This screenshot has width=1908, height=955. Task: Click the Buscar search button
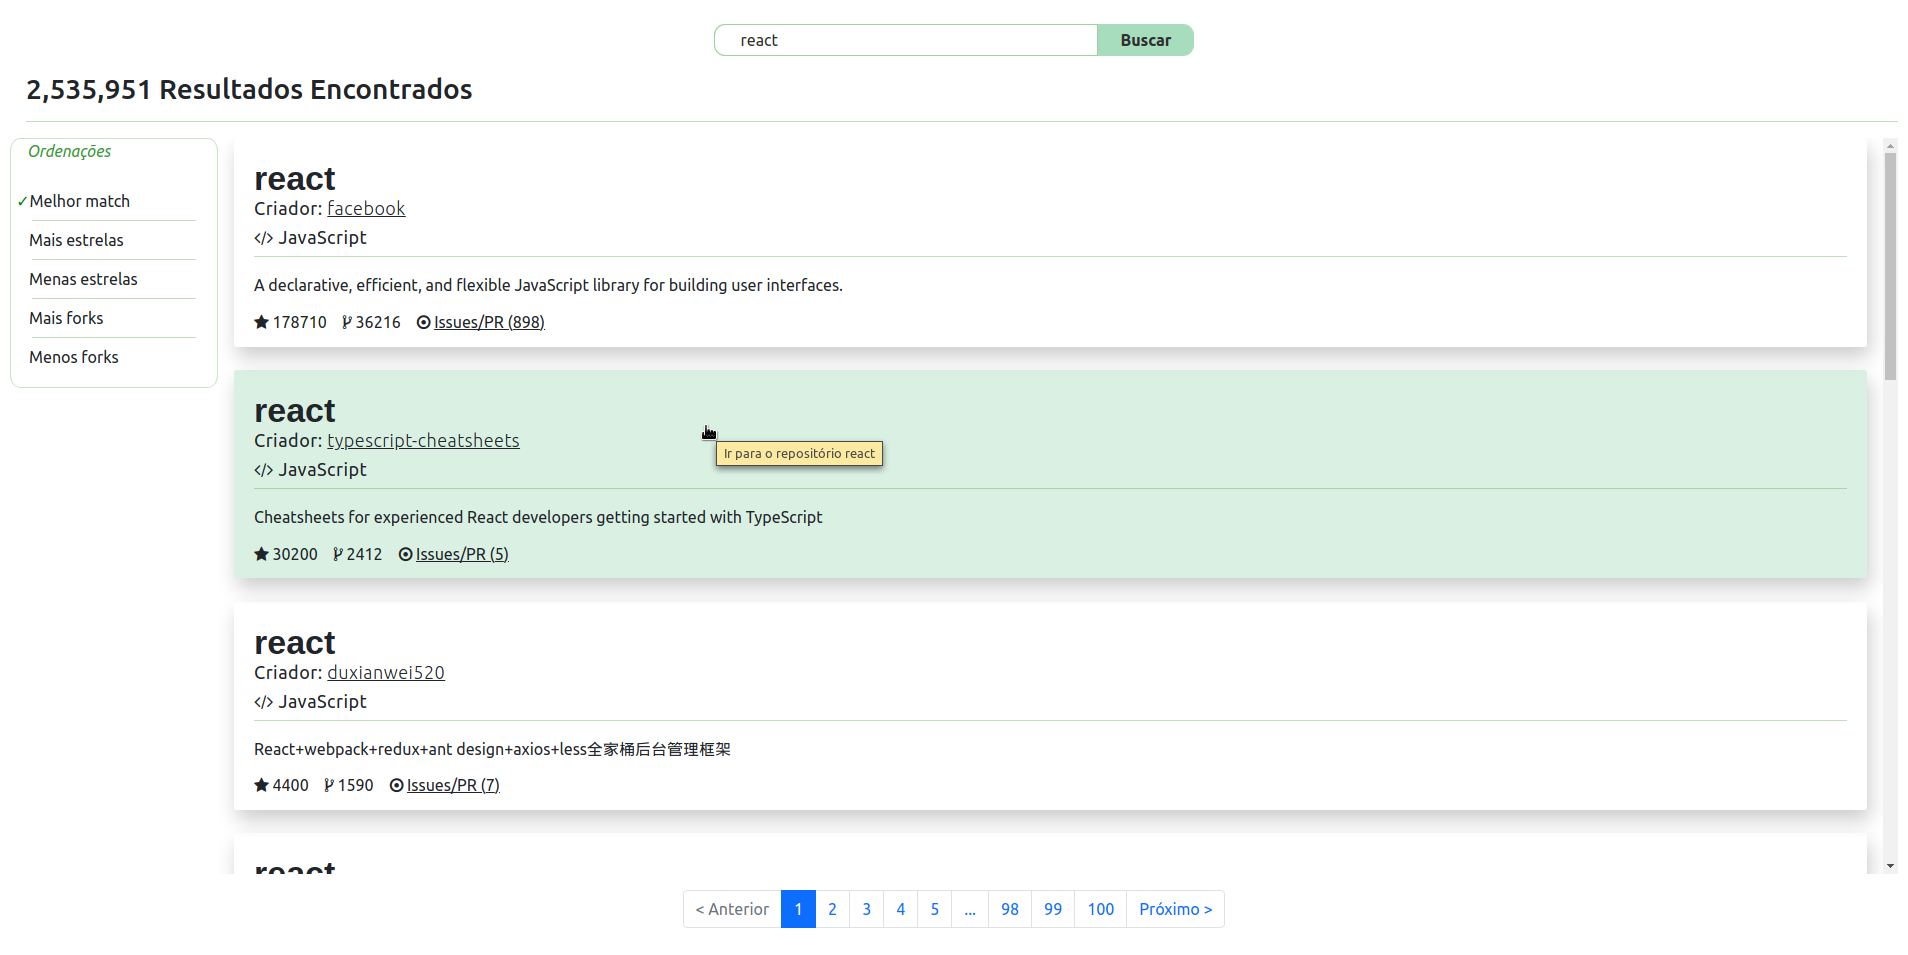click(1145, 40)
